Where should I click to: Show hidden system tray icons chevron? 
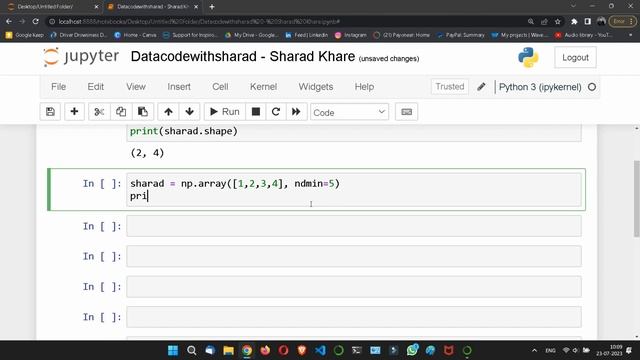click(534, 350)
